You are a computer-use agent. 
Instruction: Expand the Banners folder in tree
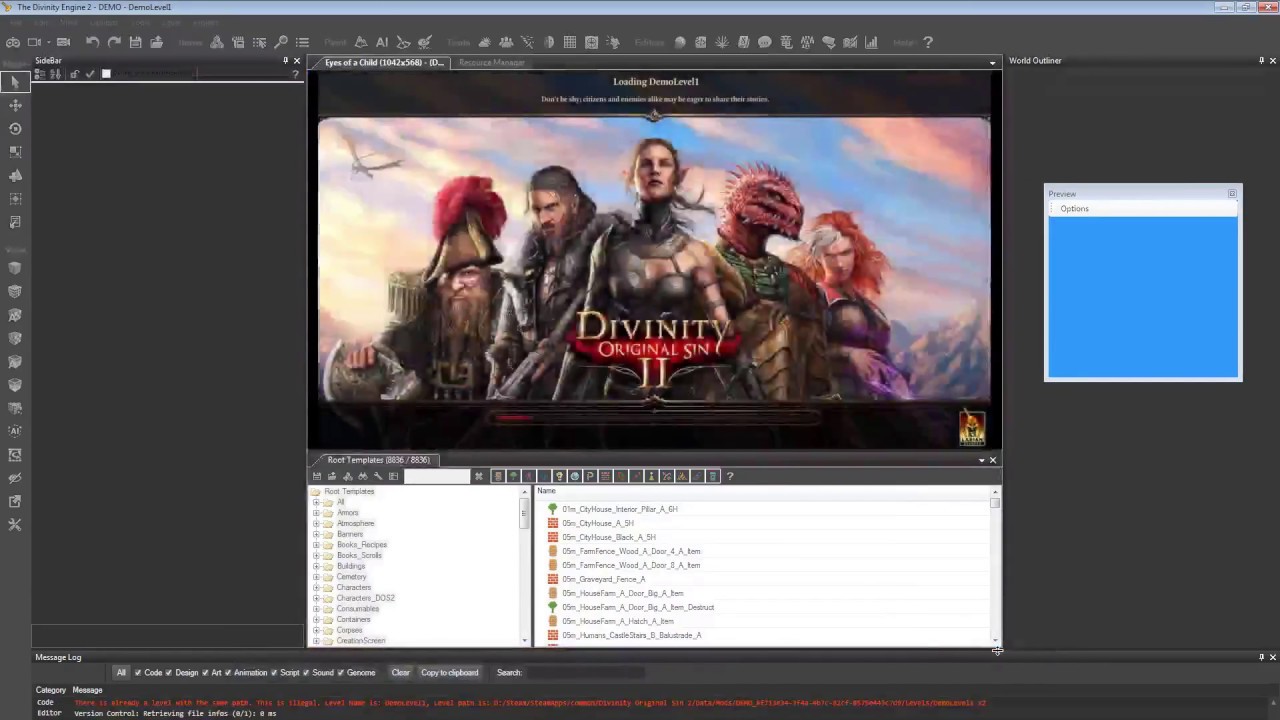316,534
